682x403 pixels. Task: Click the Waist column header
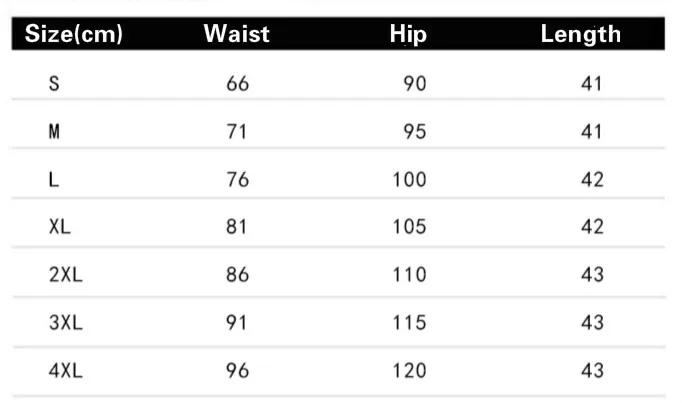pos(237,33)
